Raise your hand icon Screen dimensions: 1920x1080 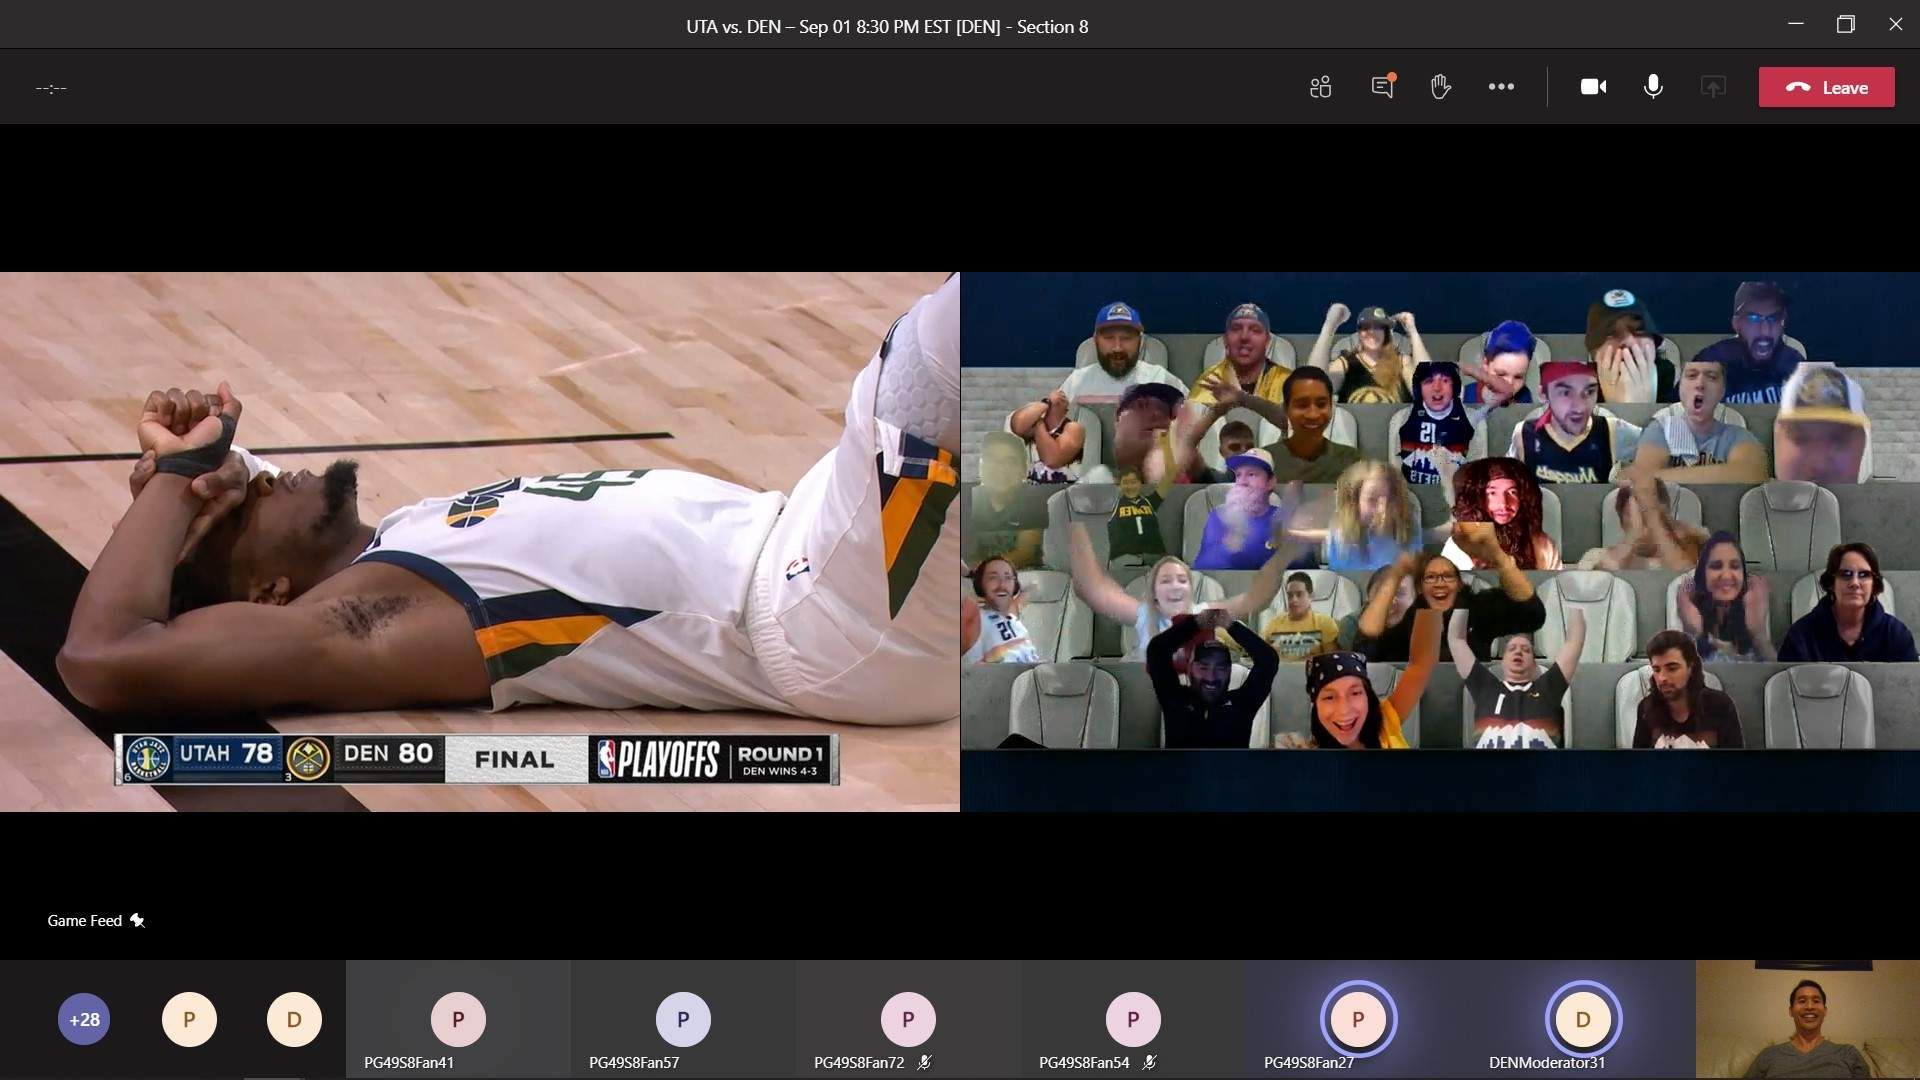1440,87
